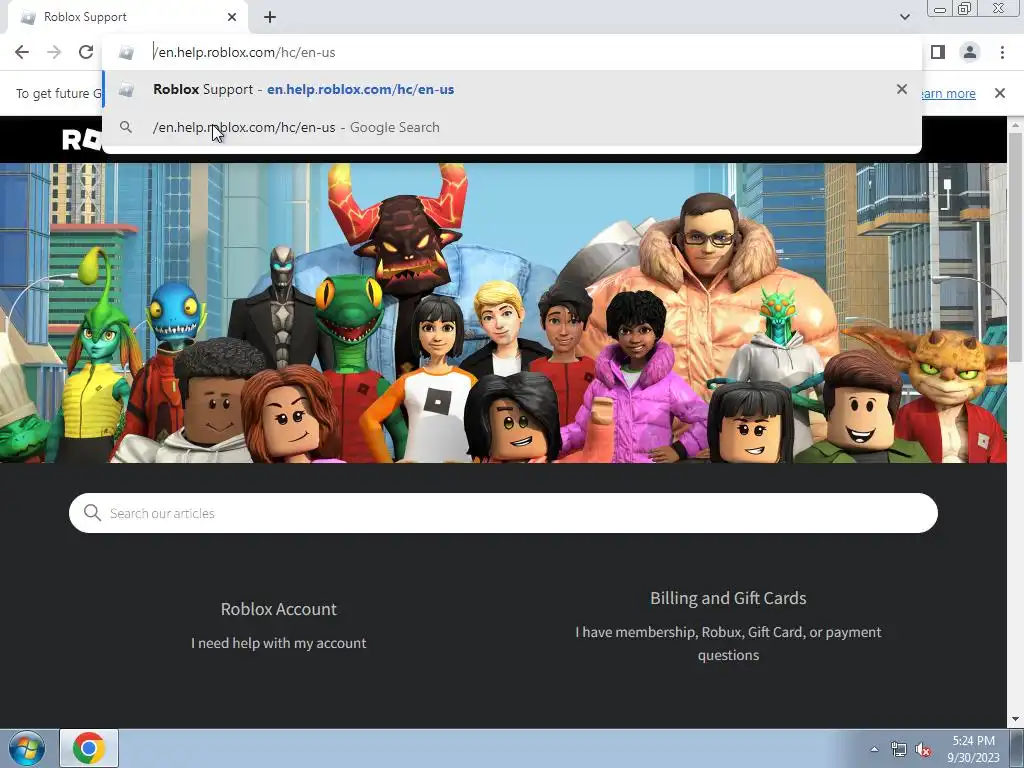Viewport: 1024px width, 768px height.
Task: Open the Windows Start button
Action: (27, 748)
